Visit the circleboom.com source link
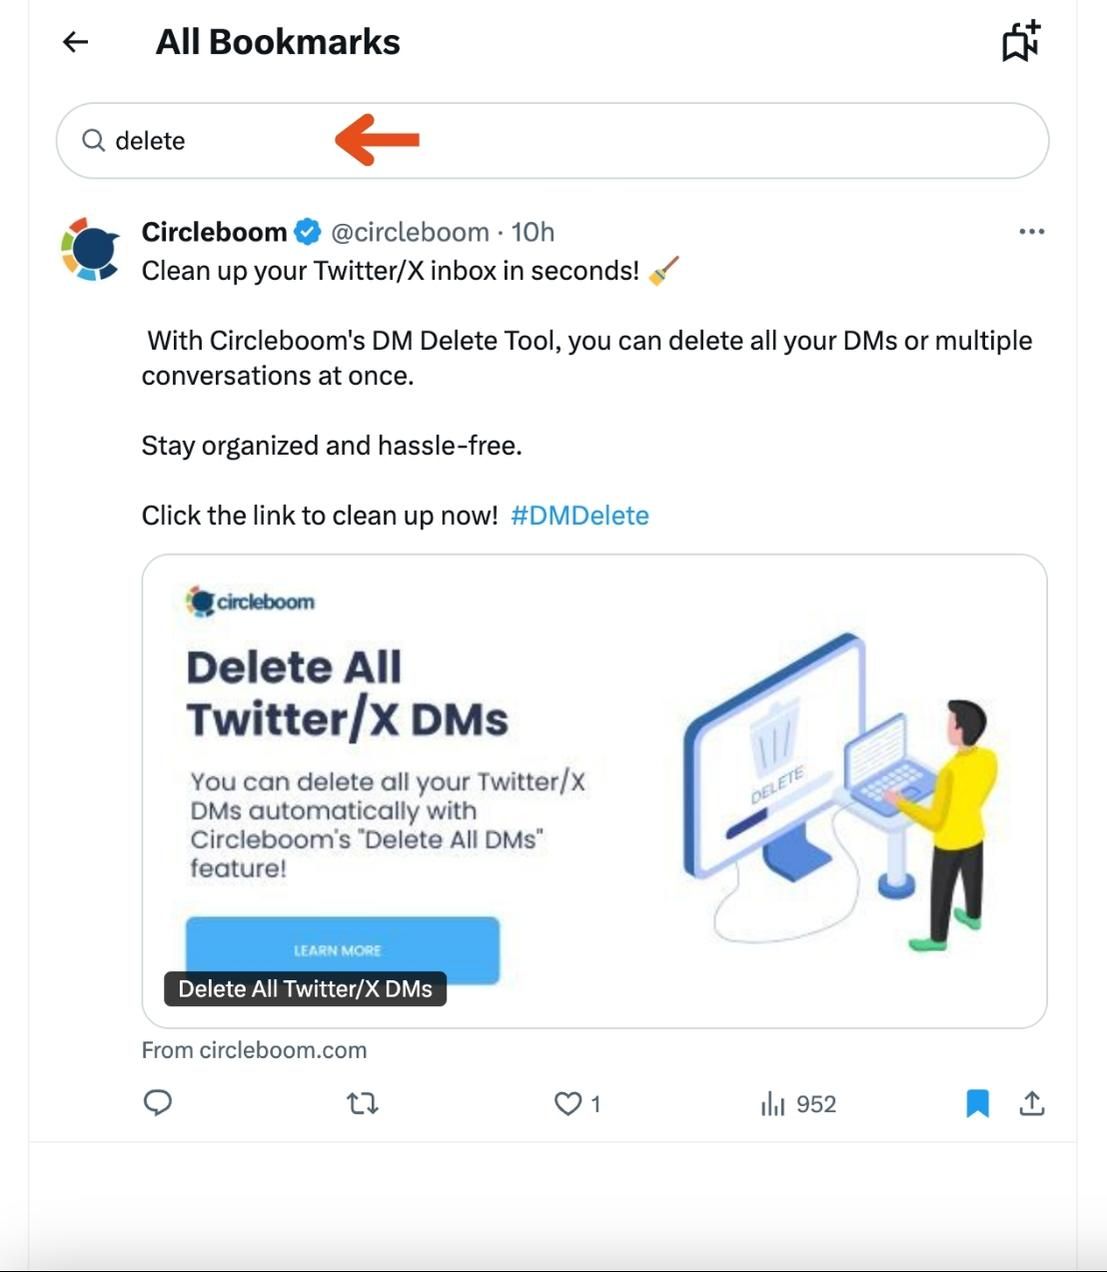1107x1272 pixels. pyautogui.click(x=254, y=1049)
